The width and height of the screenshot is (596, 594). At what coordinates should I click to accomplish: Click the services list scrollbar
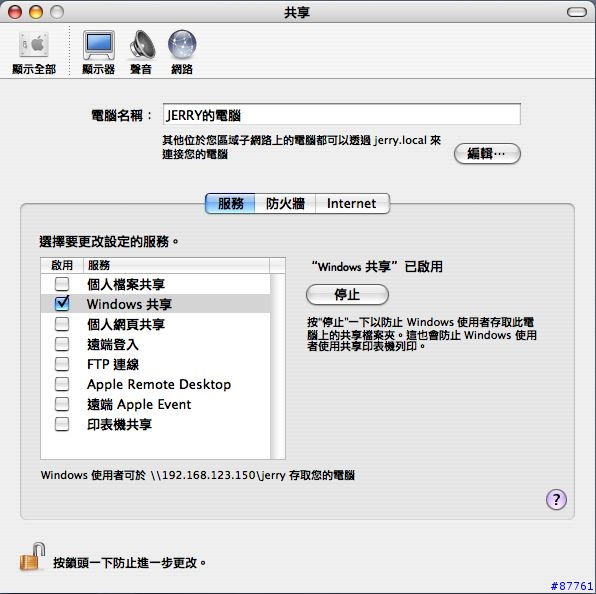277,366
